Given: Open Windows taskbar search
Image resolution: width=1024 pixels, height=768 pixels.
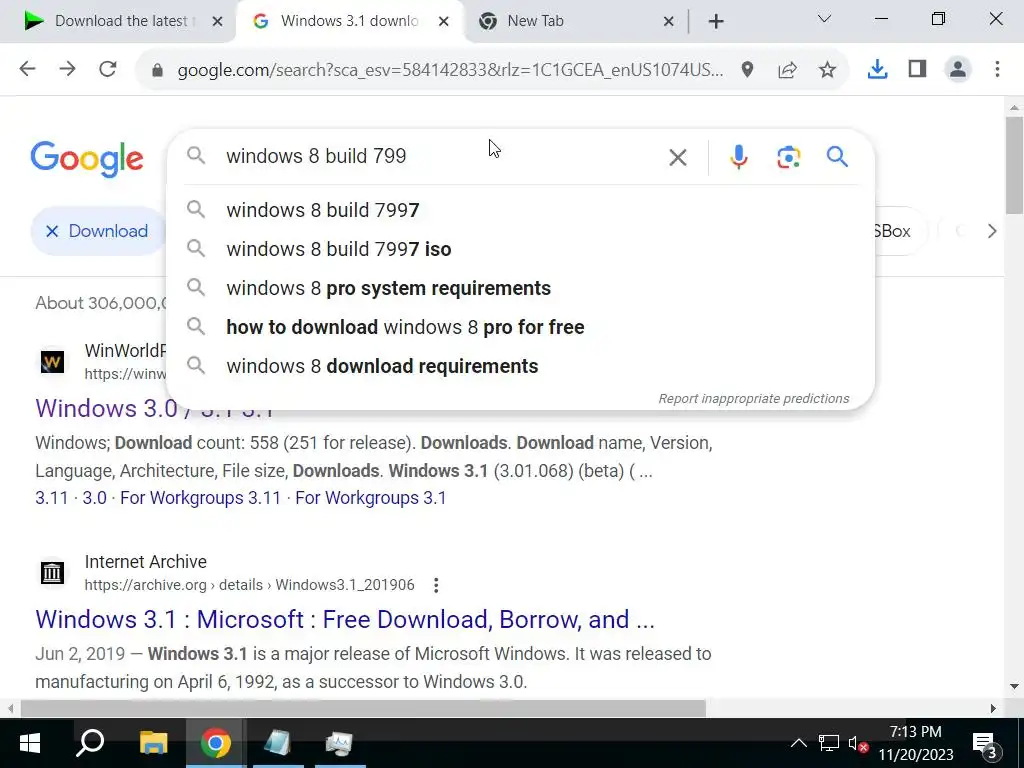Looking at the screenshot, I should tap(91, 743).
